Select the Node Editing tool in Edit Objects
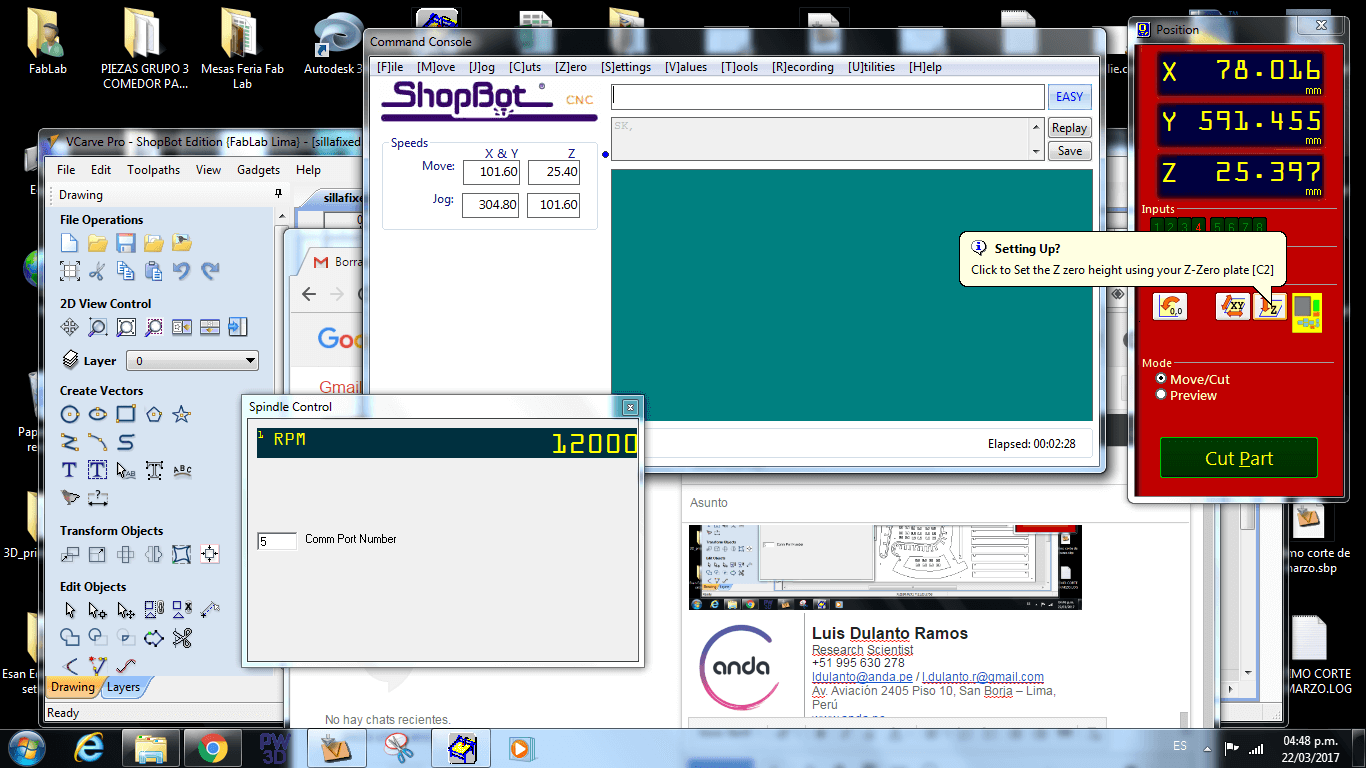 click(97, 610)
